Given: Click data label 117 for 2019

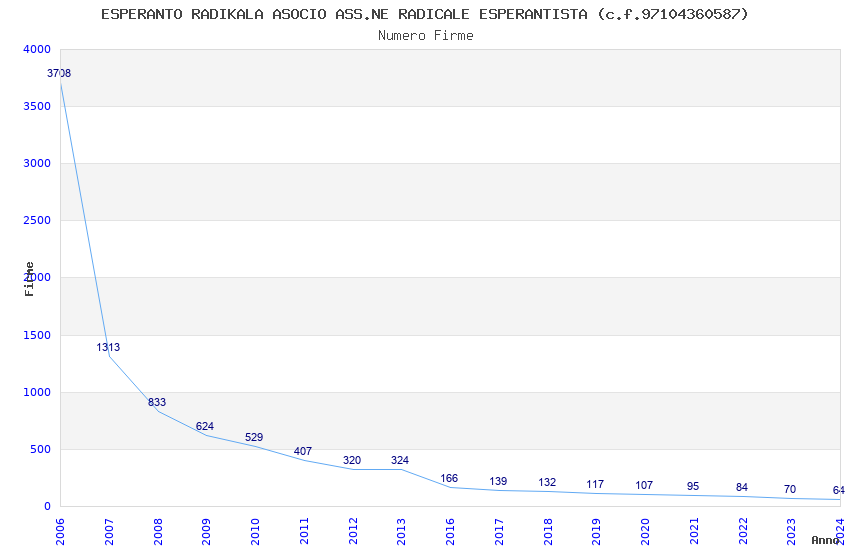Looking at the screenshot, I should (x=595, y=484).
